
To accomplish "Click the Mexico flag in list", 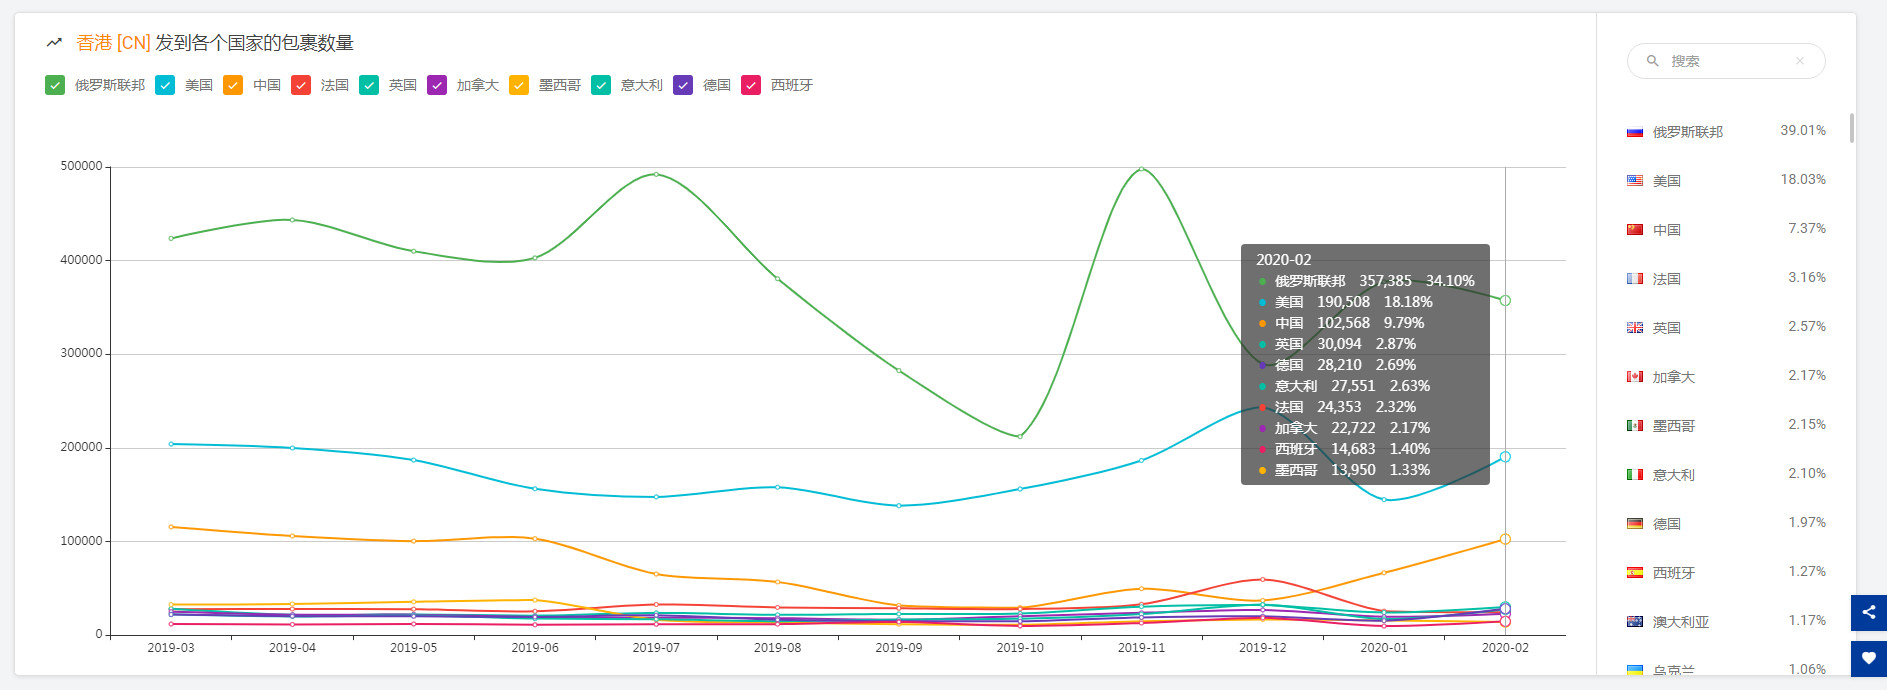I will (x=1635, y=426).
